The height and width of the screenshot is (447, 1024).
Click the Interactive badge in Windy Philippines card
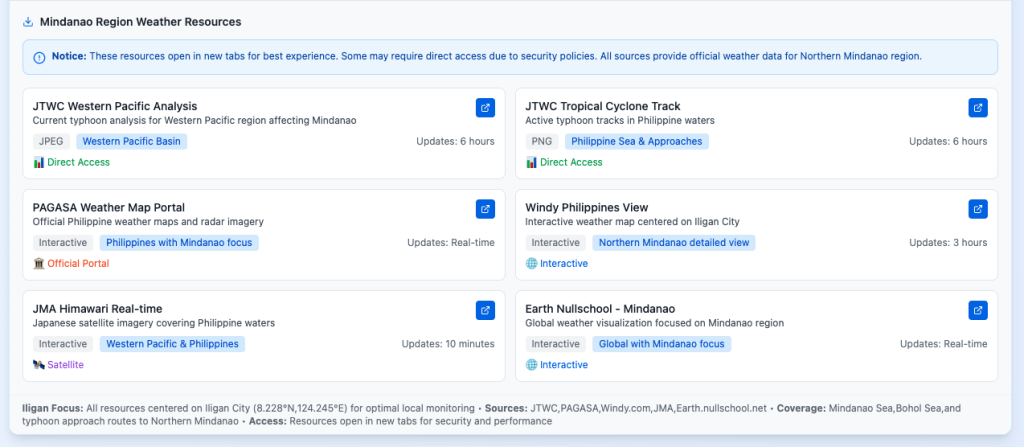click(556, 242)
